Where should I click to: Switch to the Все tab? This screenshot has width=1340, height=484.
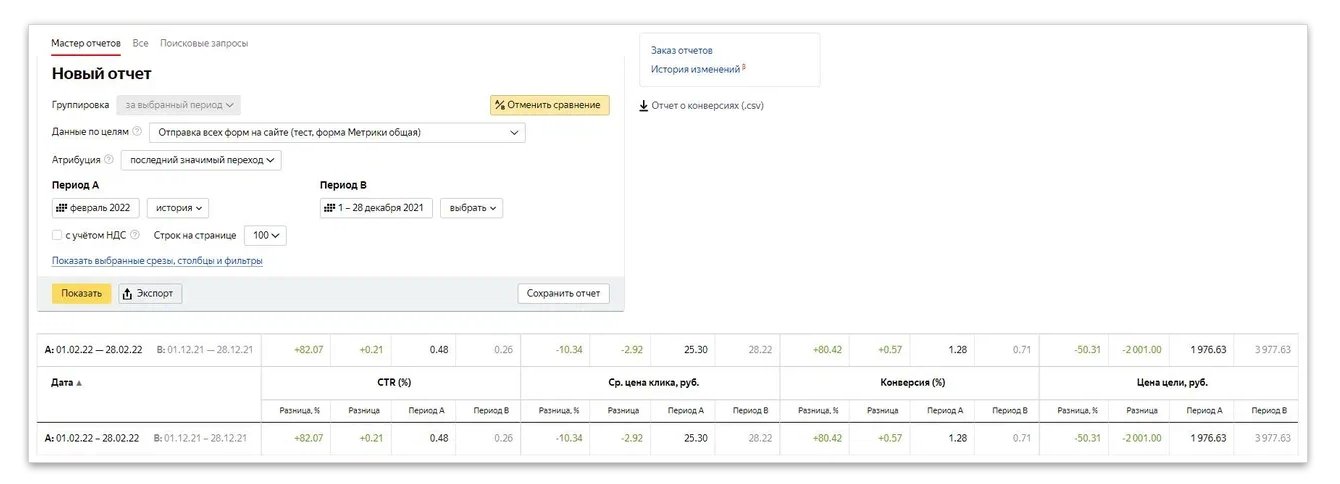(x=140, y=44)
